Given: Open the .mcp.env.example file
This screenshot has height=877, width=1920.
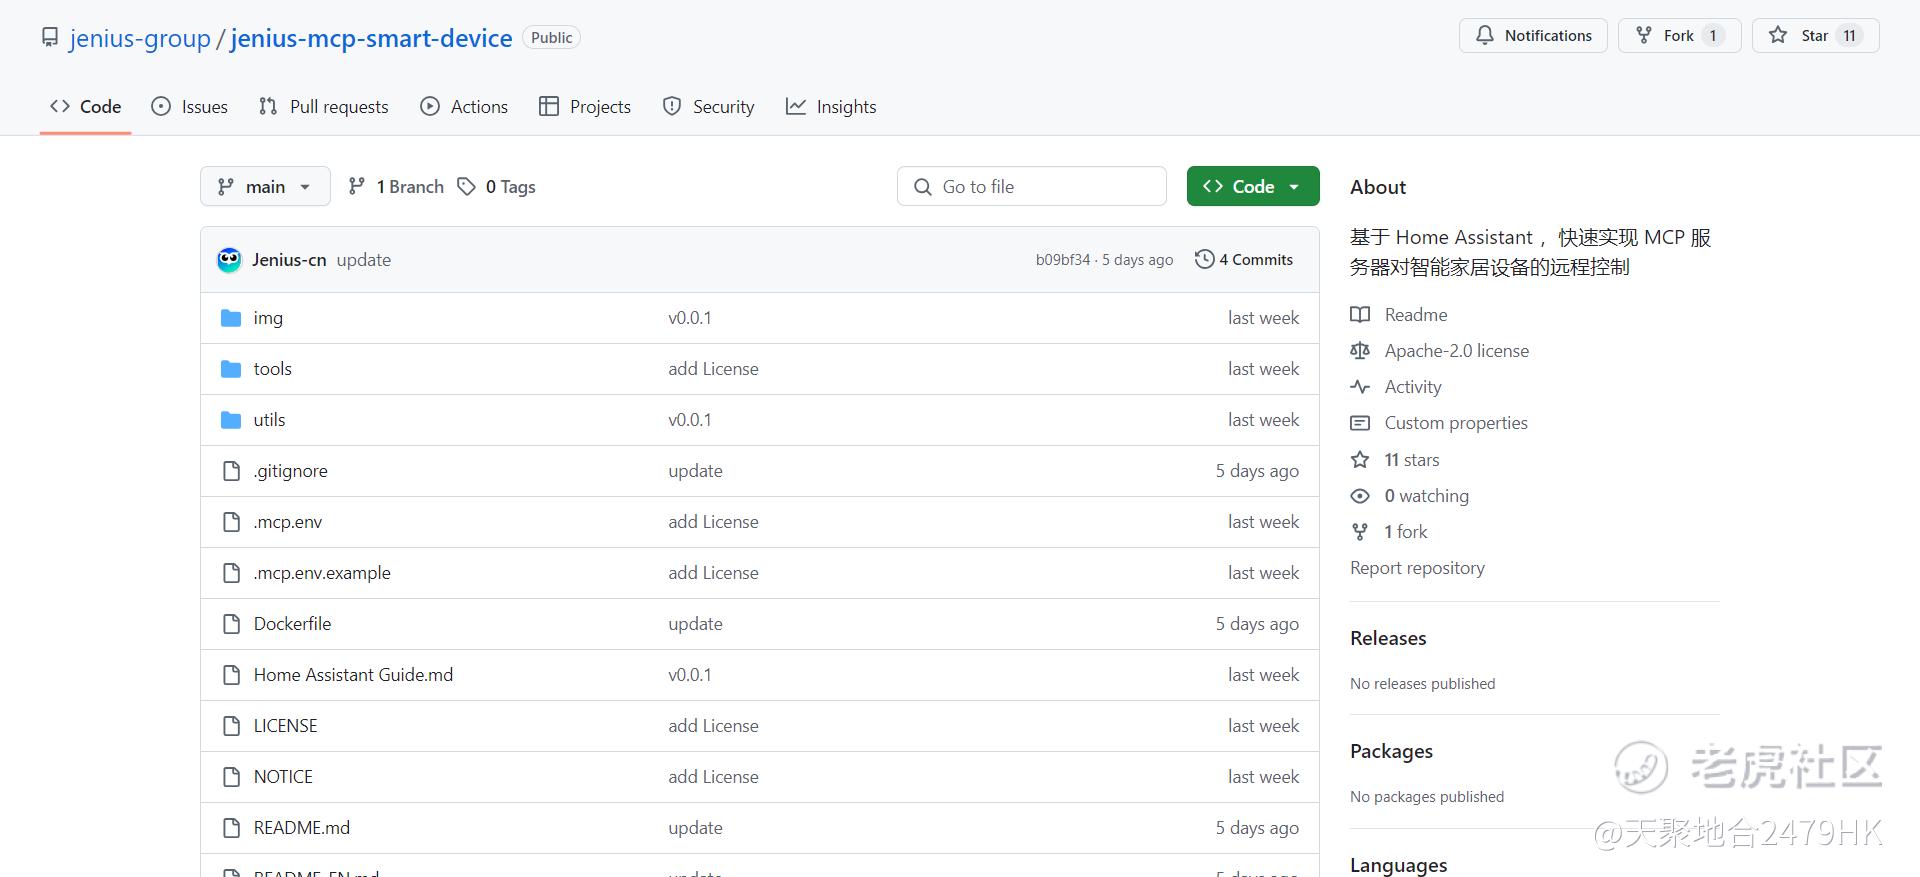Looking at the screenshot, I should click(x=322, y=573).
